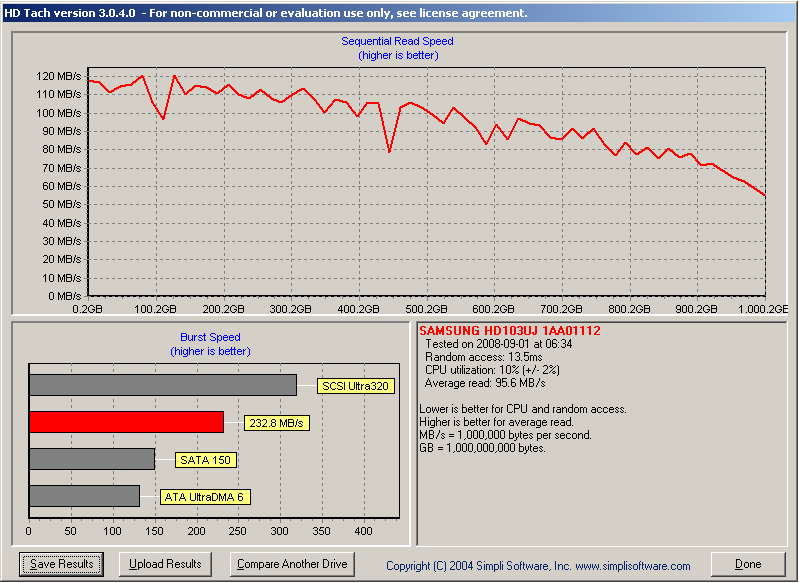Viewport: 799px width, 583px height.
Task: Close the dialog with Done
Action: click(x=748, y=564)
